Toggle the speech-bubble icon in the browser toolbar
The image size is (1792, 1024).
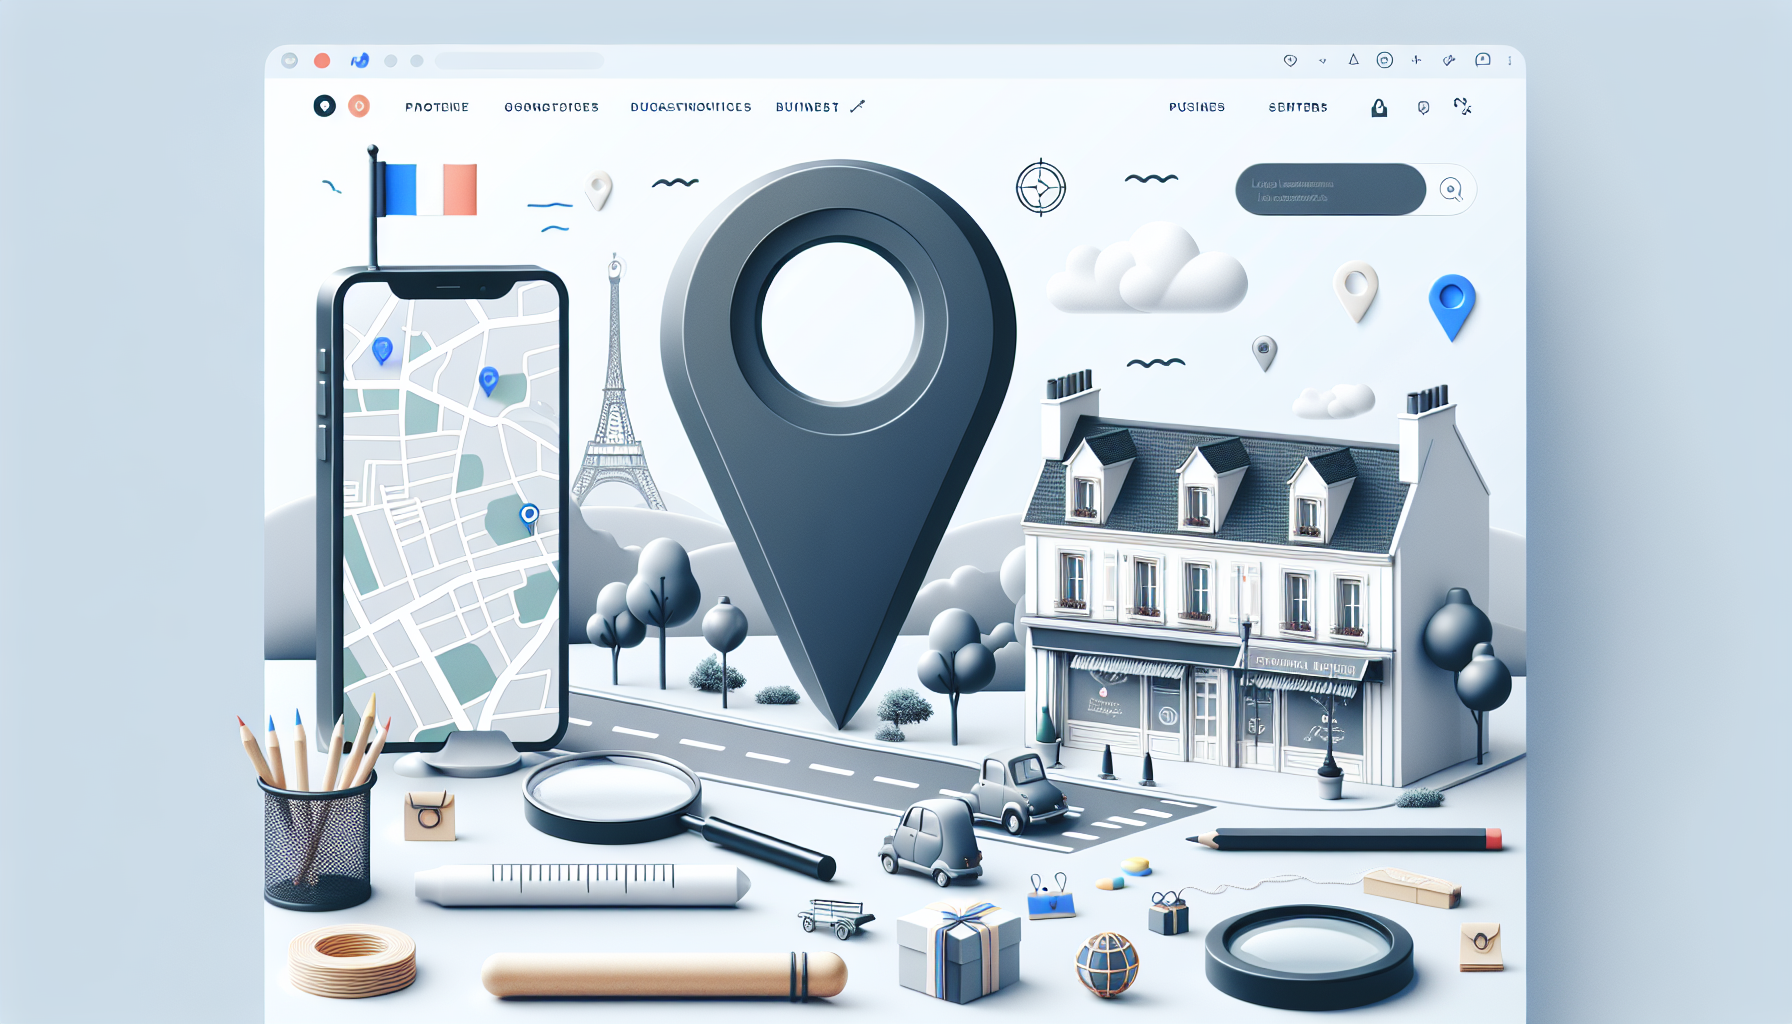(1483, 60)
